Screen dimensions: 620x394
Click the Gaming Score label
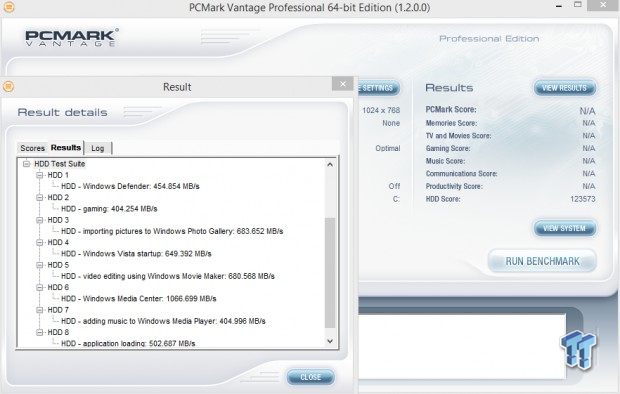click(x=448, y=148)
